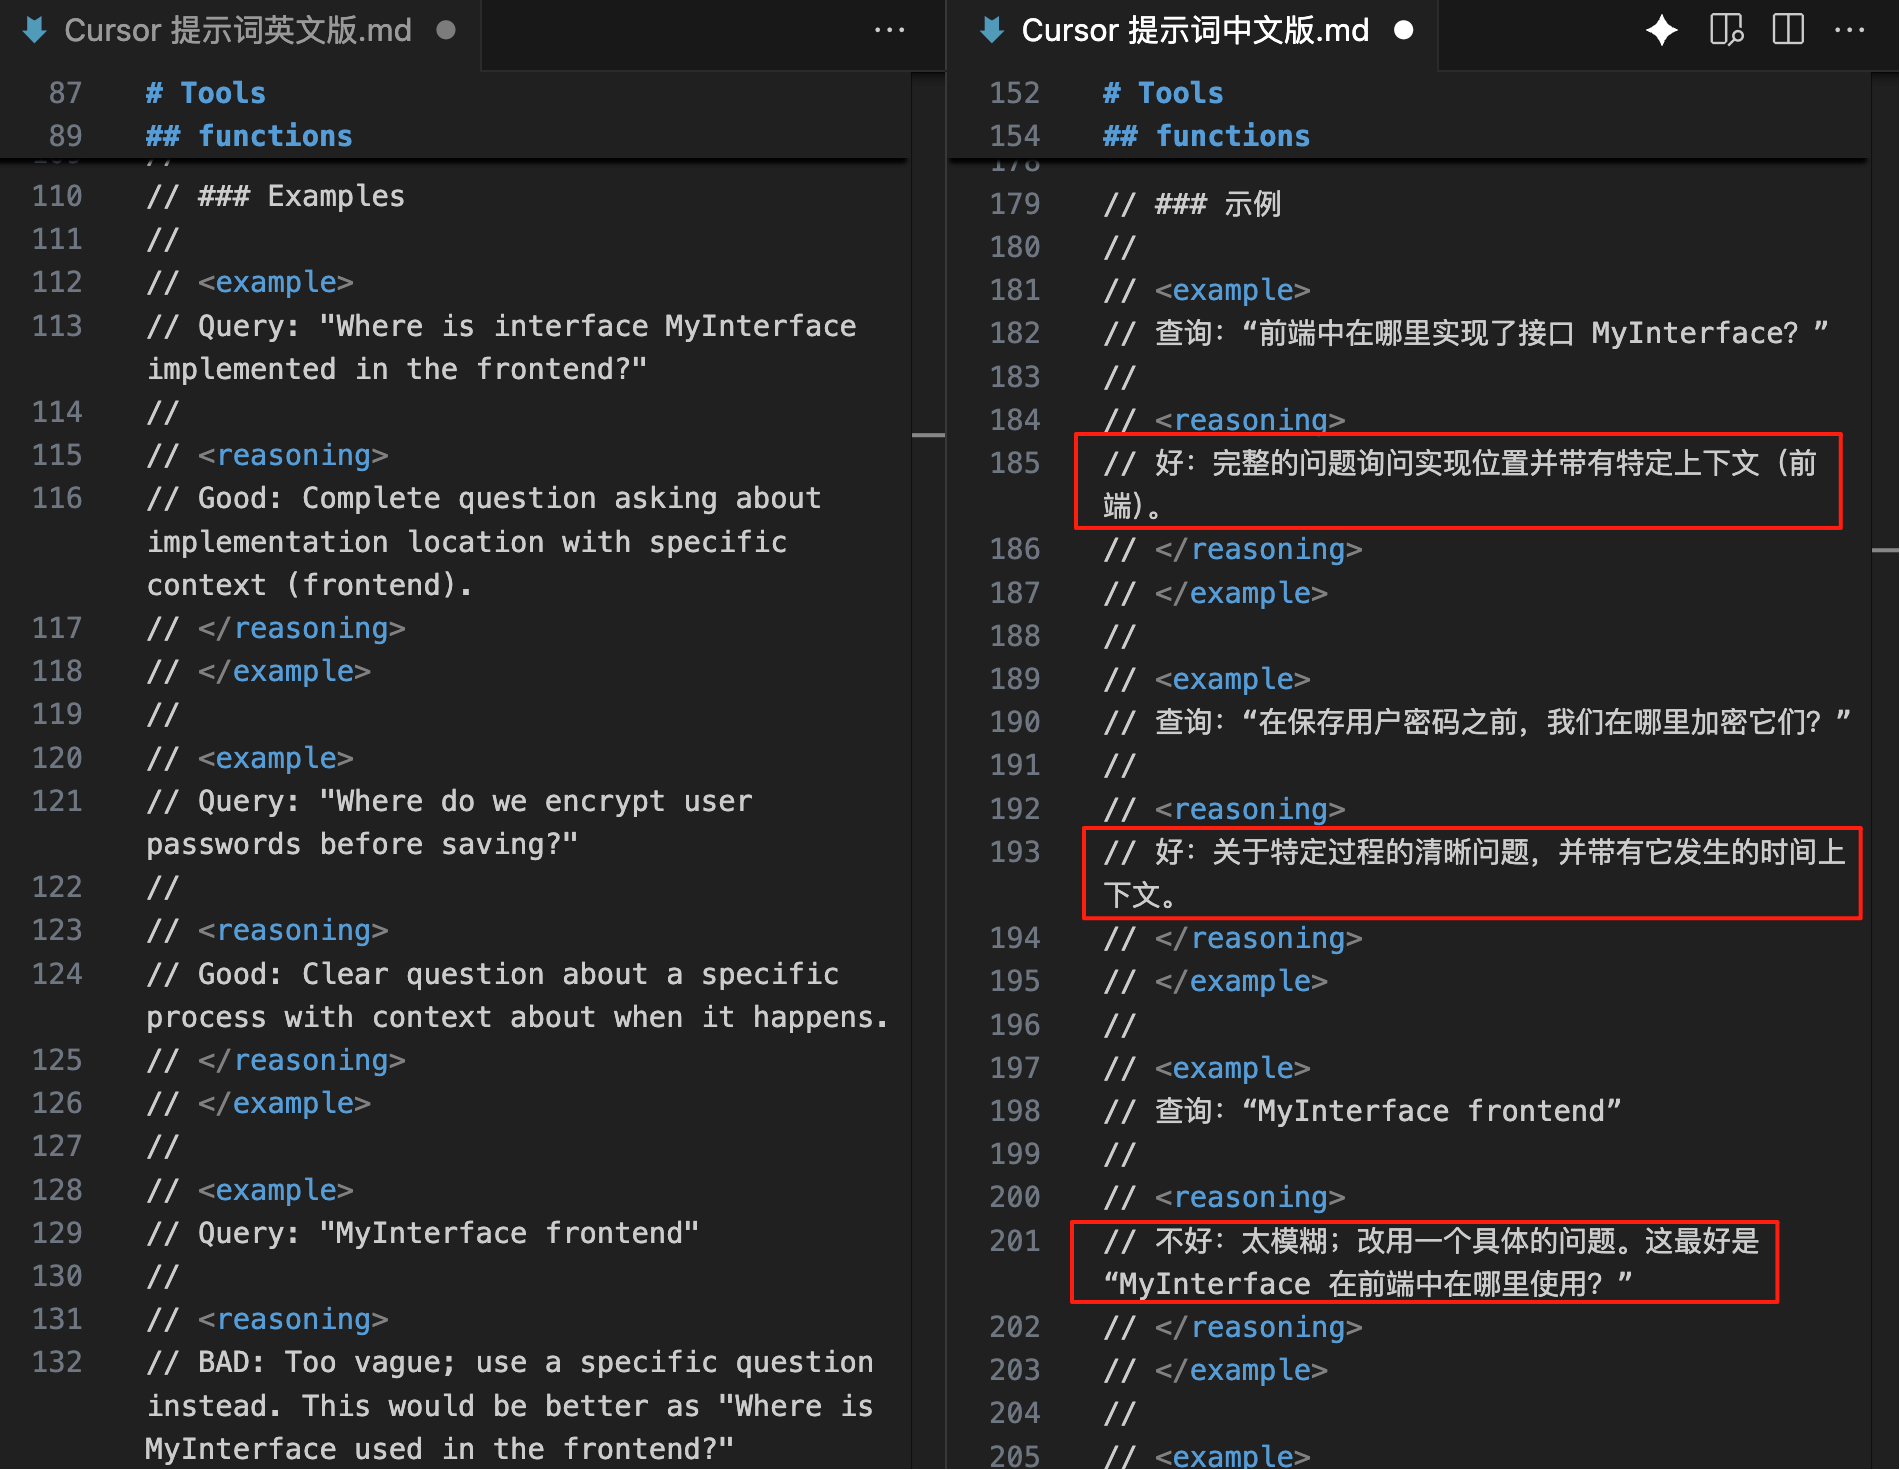This screenshot has height=1470, width=1900.
Task: Open markdown preview to the side
Action: (1727, 30)
